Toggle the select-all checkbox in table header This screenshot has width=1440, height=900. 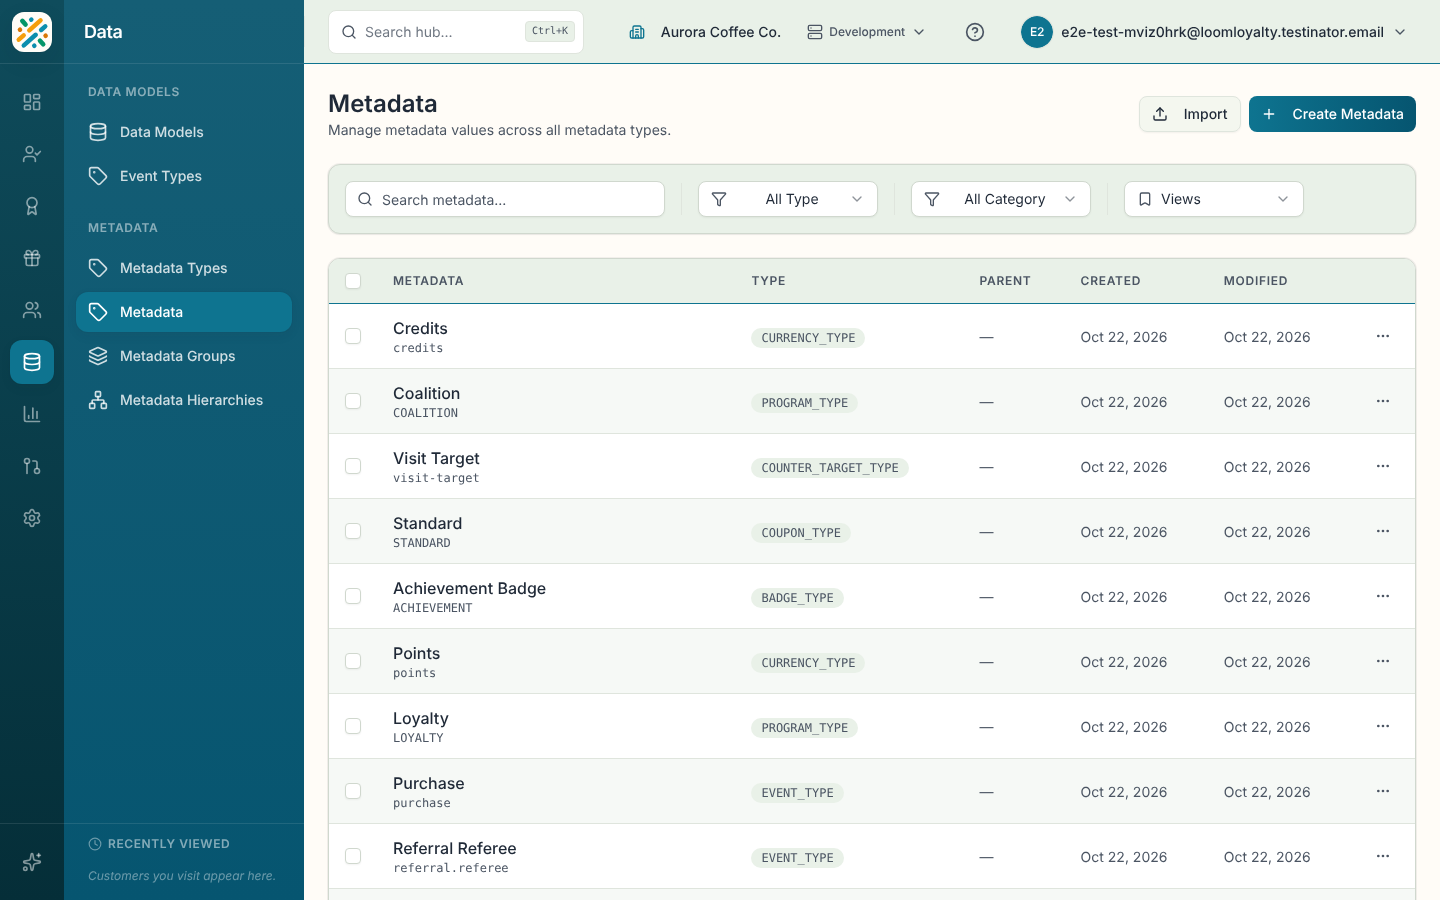(x=353, y=281)
